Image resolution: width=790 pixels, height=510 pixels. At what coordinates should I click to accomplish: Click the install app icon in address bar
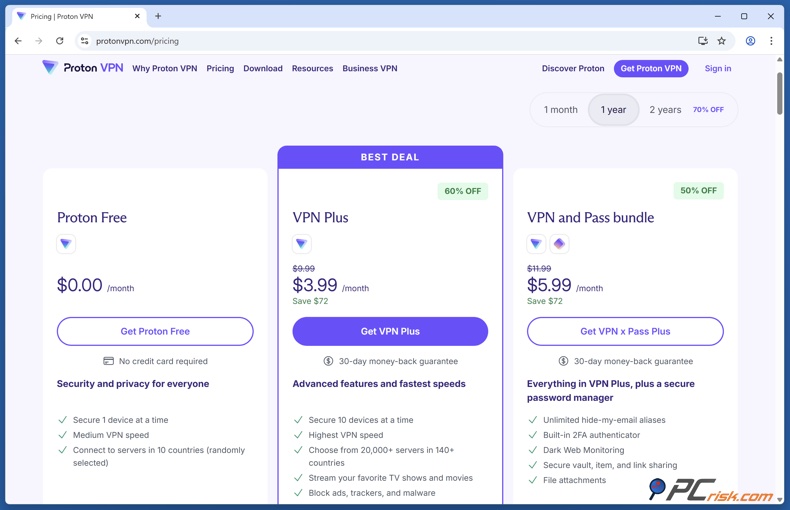pos(703,41)
